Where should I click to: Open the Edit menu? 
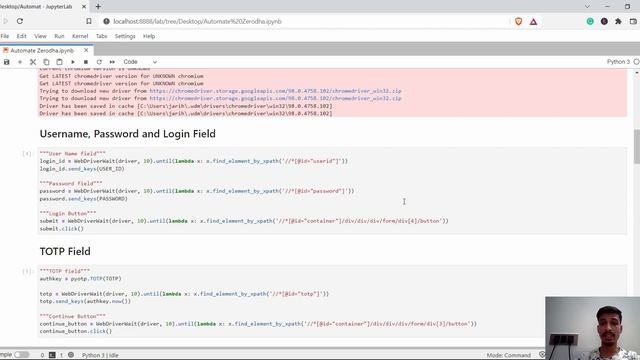point(22,36)
